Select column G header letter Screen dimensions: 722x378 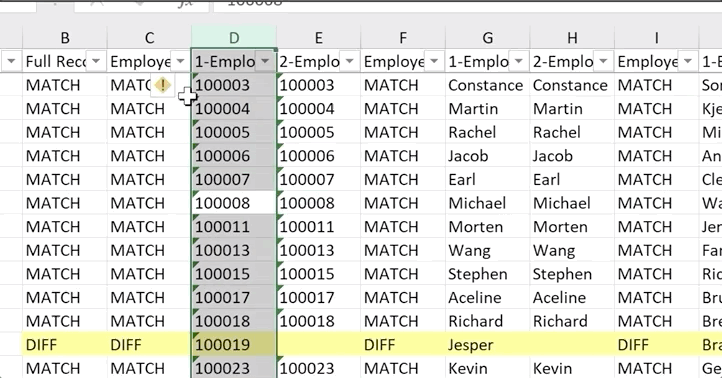click(x=488, y=38)
